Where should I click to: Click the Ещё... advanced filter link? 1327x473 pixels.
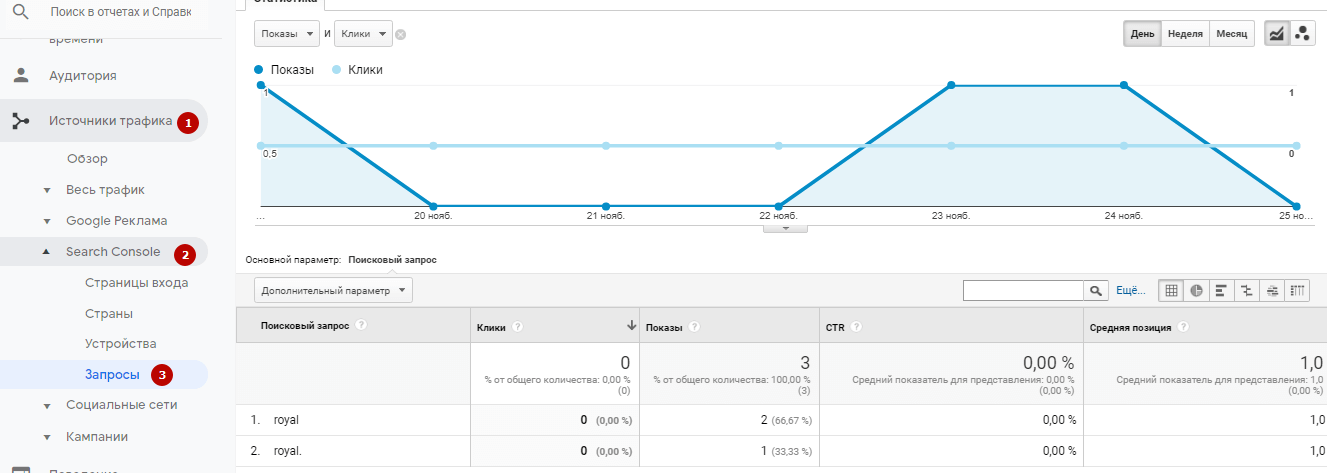pos(1131,290)
